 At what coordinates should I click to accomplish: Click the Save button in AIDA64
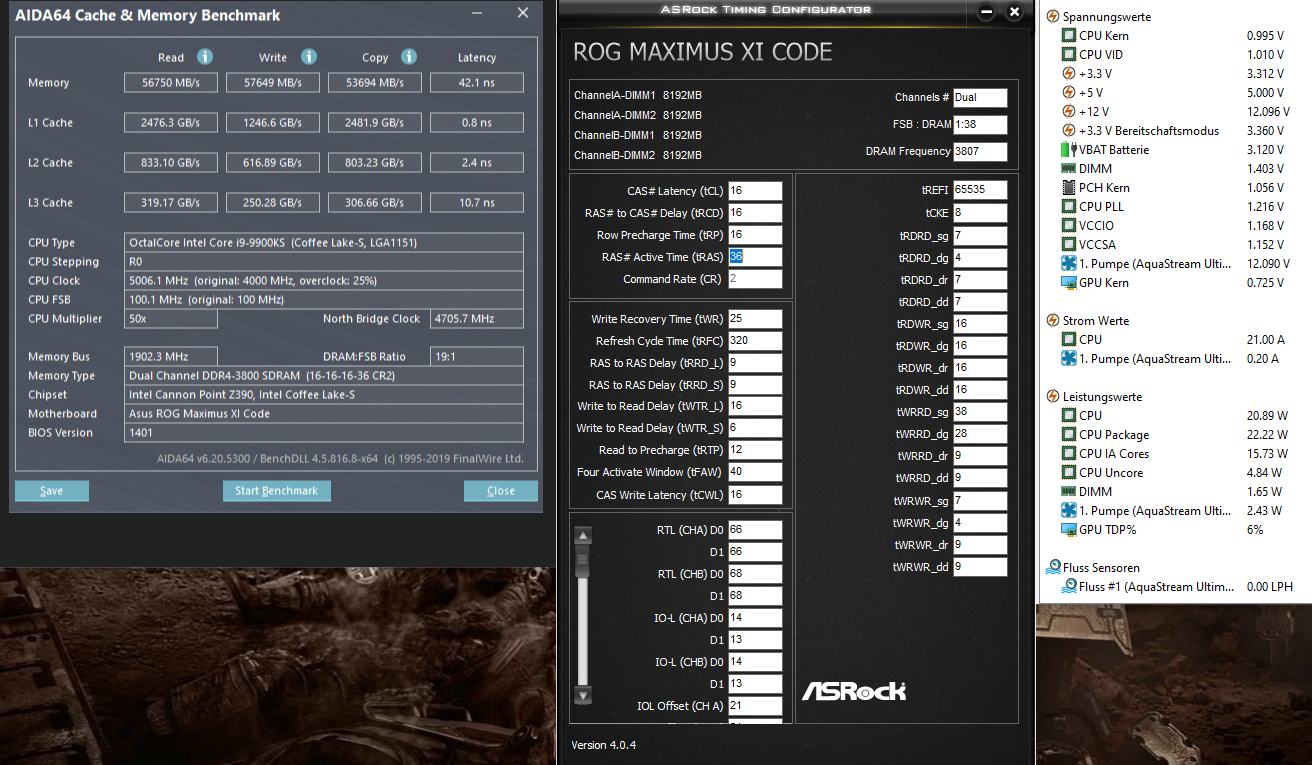52,491
